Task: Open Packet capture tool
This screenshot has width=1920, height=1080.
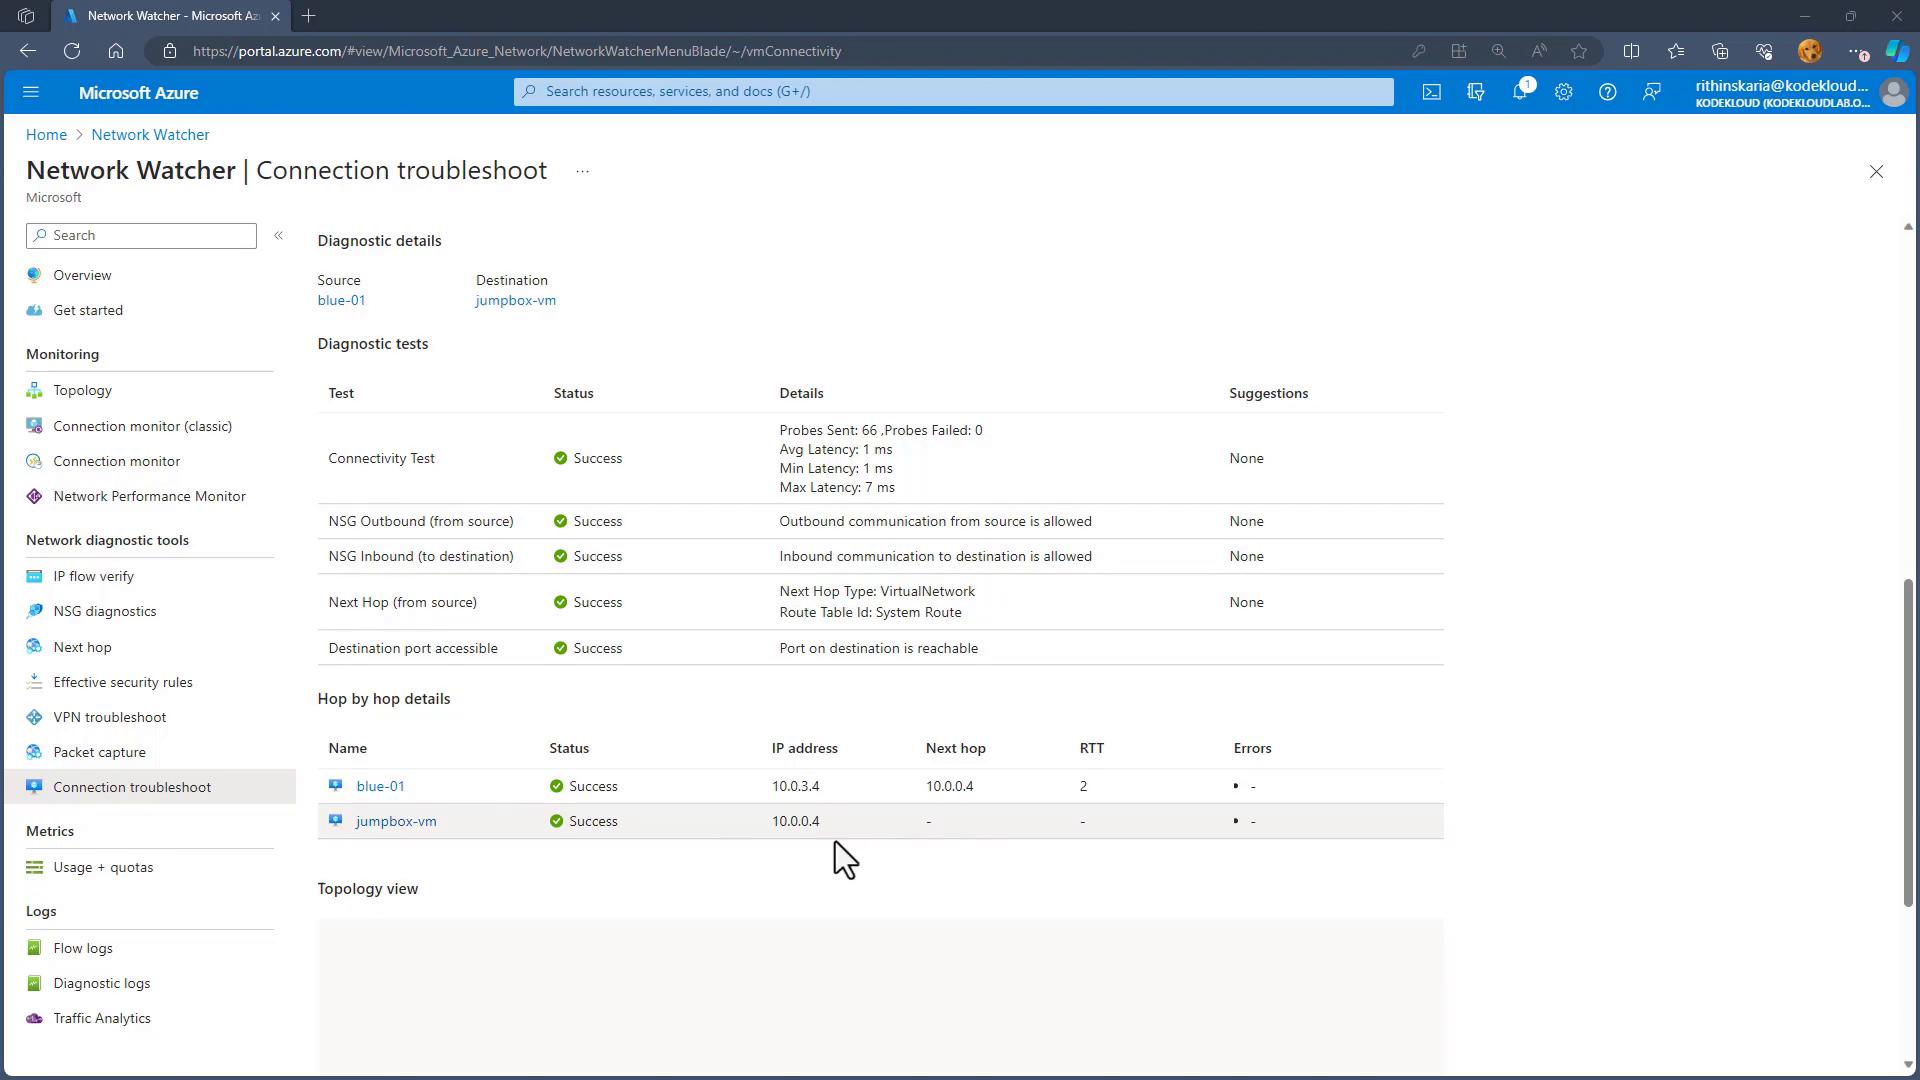Action: pyautogui.click(x=99, y=752)
